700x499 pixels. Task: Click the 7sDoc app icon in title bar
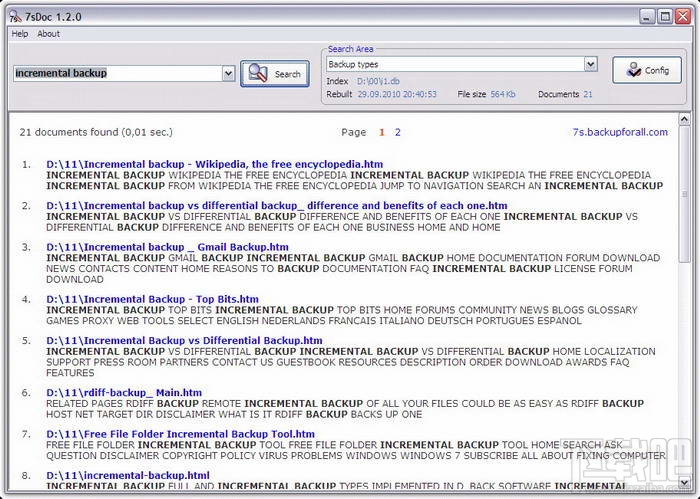point(15,17)
